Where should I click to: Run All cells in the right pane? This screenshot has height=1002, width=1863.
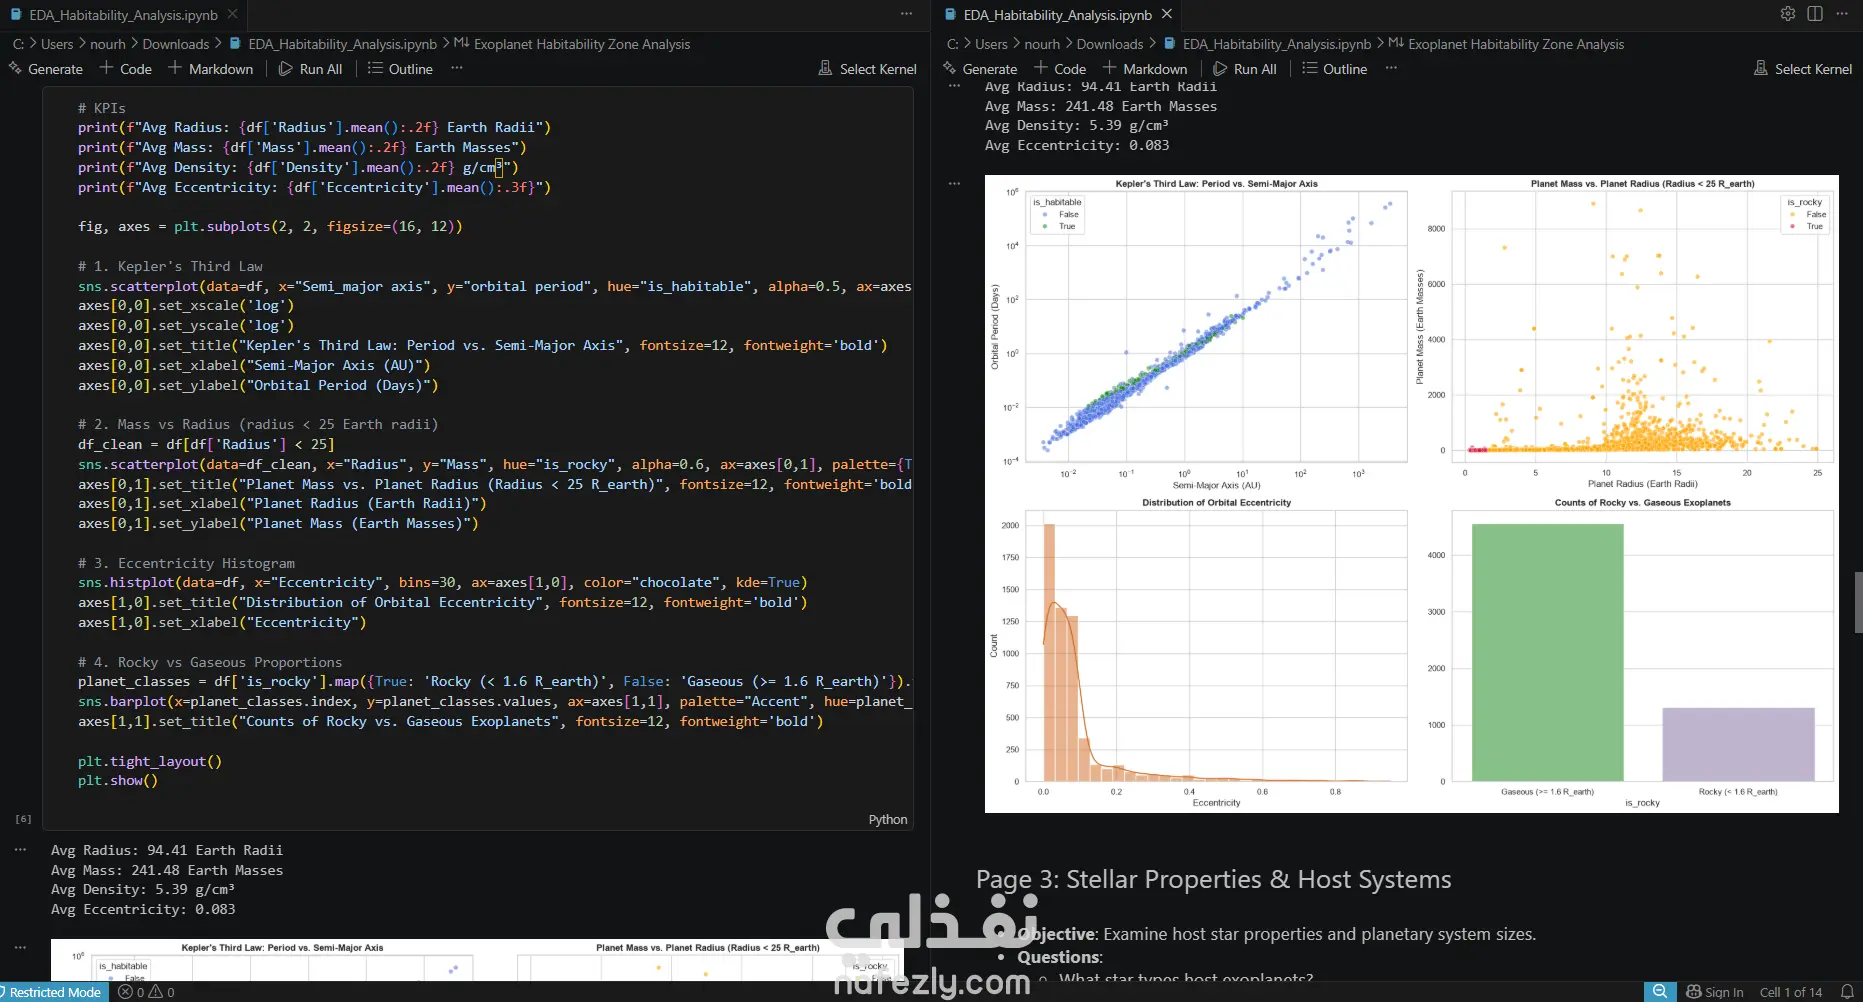click(x=1245, y=68)
